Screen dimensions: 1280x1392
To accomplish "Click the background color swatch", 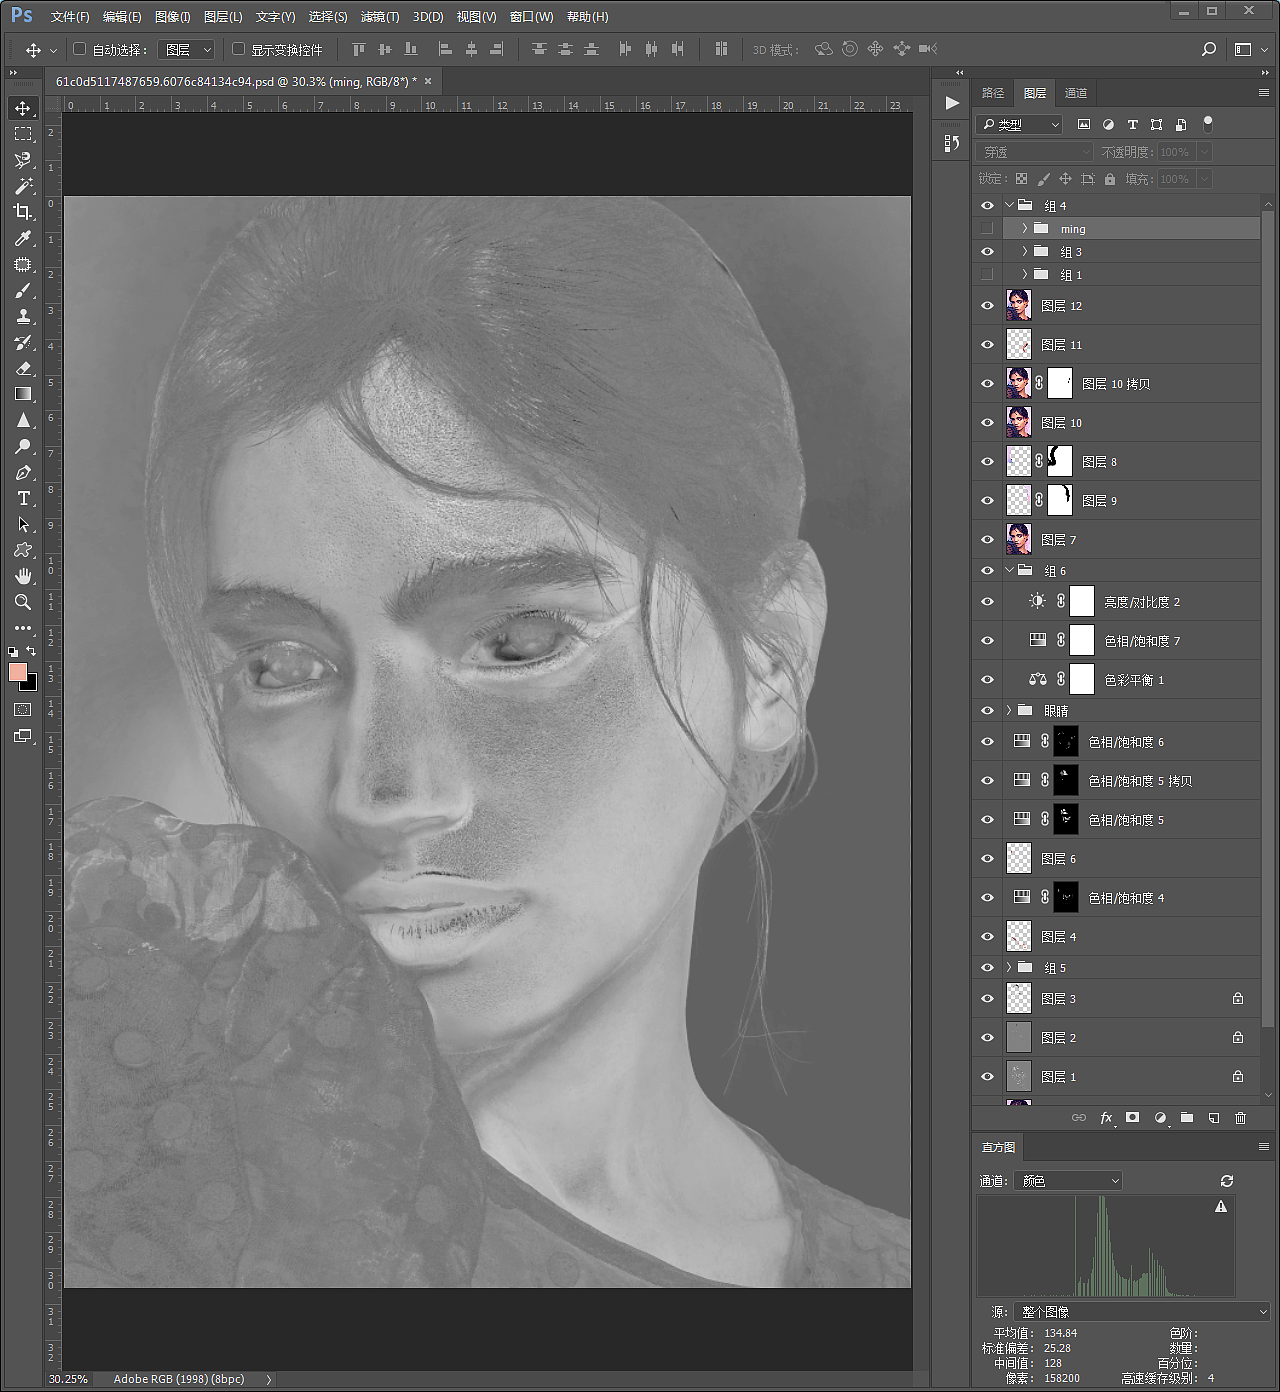I will (30, 684).
